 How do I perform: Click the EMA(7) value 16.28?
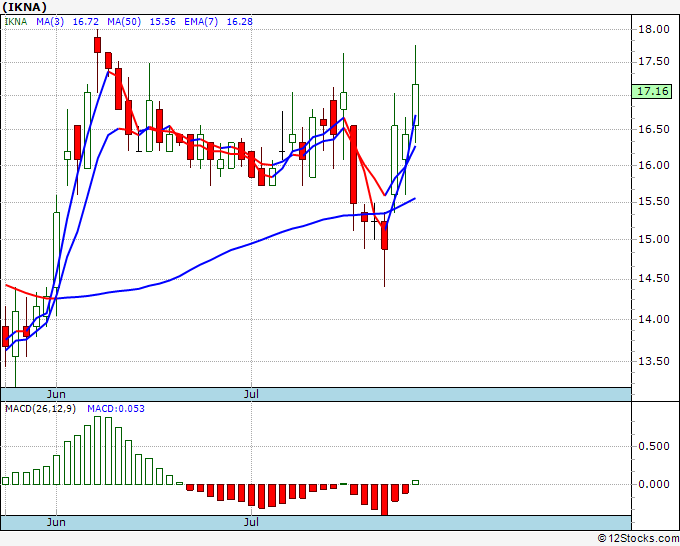[x=239, y=21]
